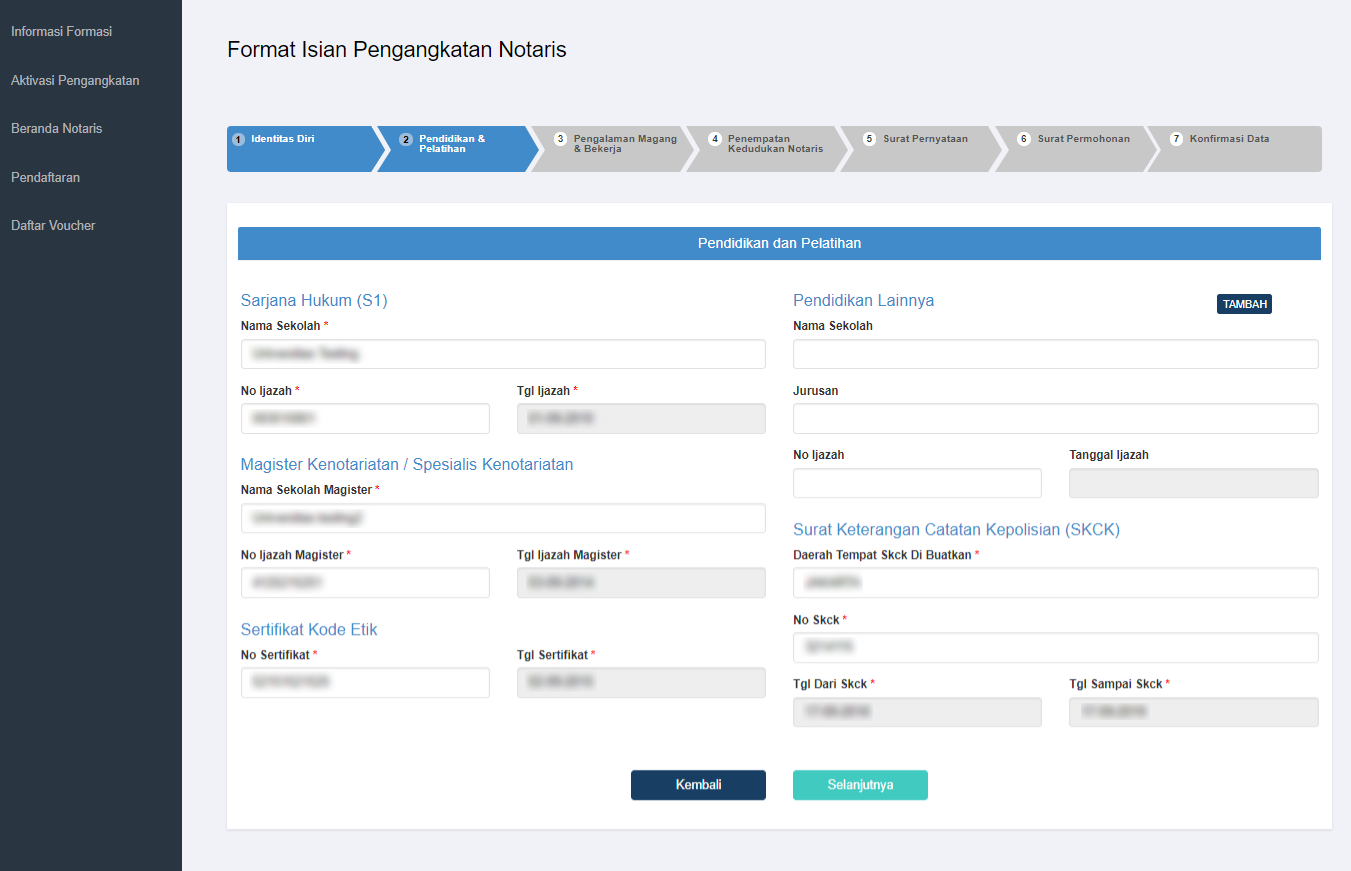This screenshot has width=1351, height=871.
Task: Open step 5 Surat Pernyataan
Action: pos(920,148)
